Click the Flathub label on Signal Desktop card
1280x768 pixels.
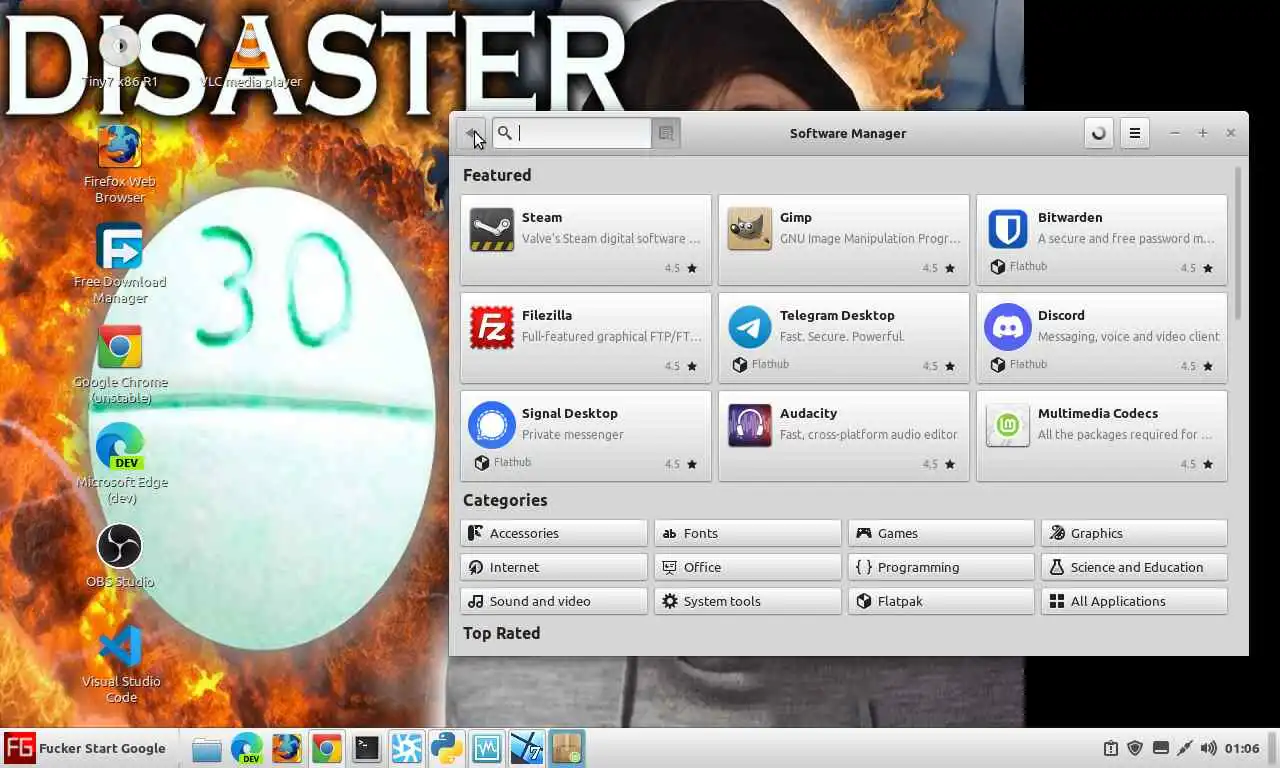pyautogui.click(x=512, y=462)
